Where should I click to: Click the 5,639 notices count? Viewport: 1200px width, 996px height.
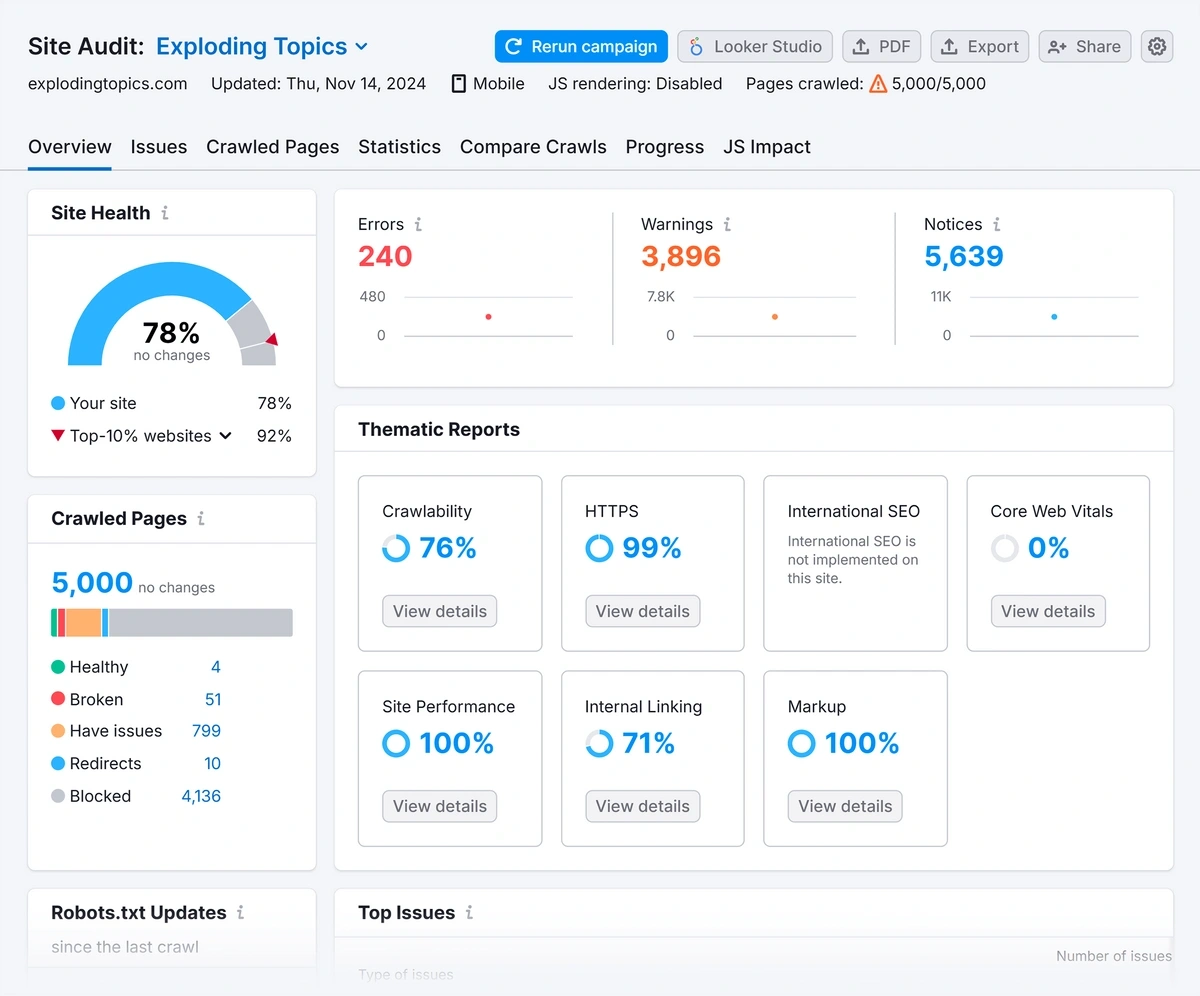(964, 256)
